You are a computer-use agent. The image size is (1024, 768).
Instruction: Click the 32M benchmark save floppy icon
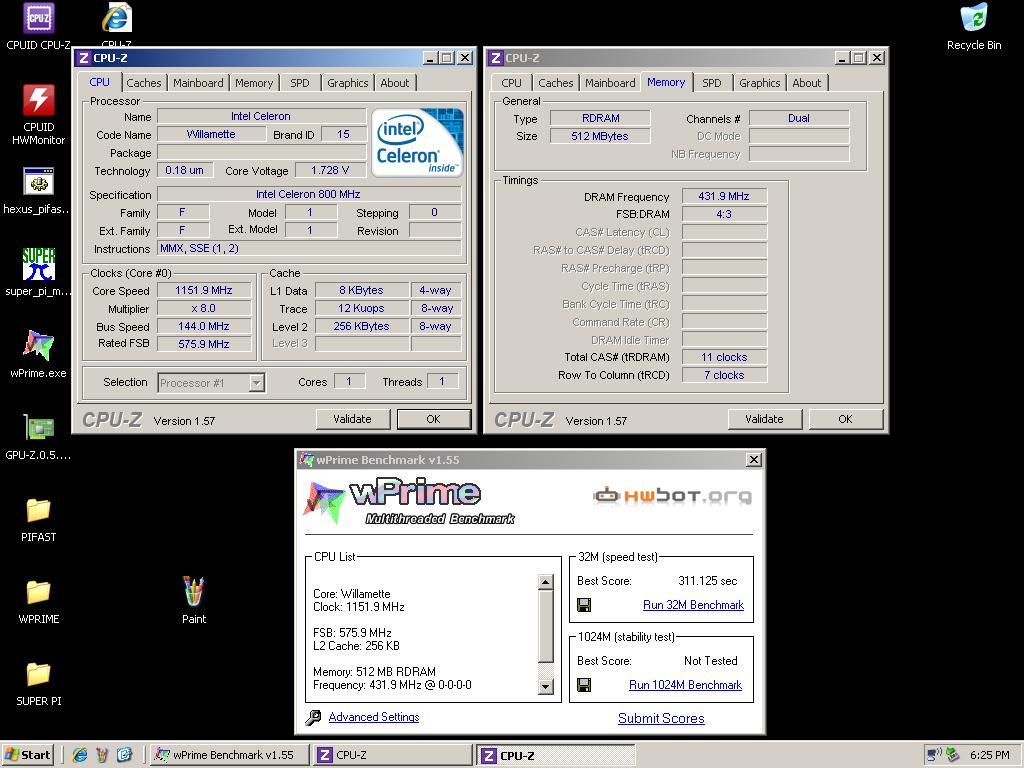coord(584,605)
